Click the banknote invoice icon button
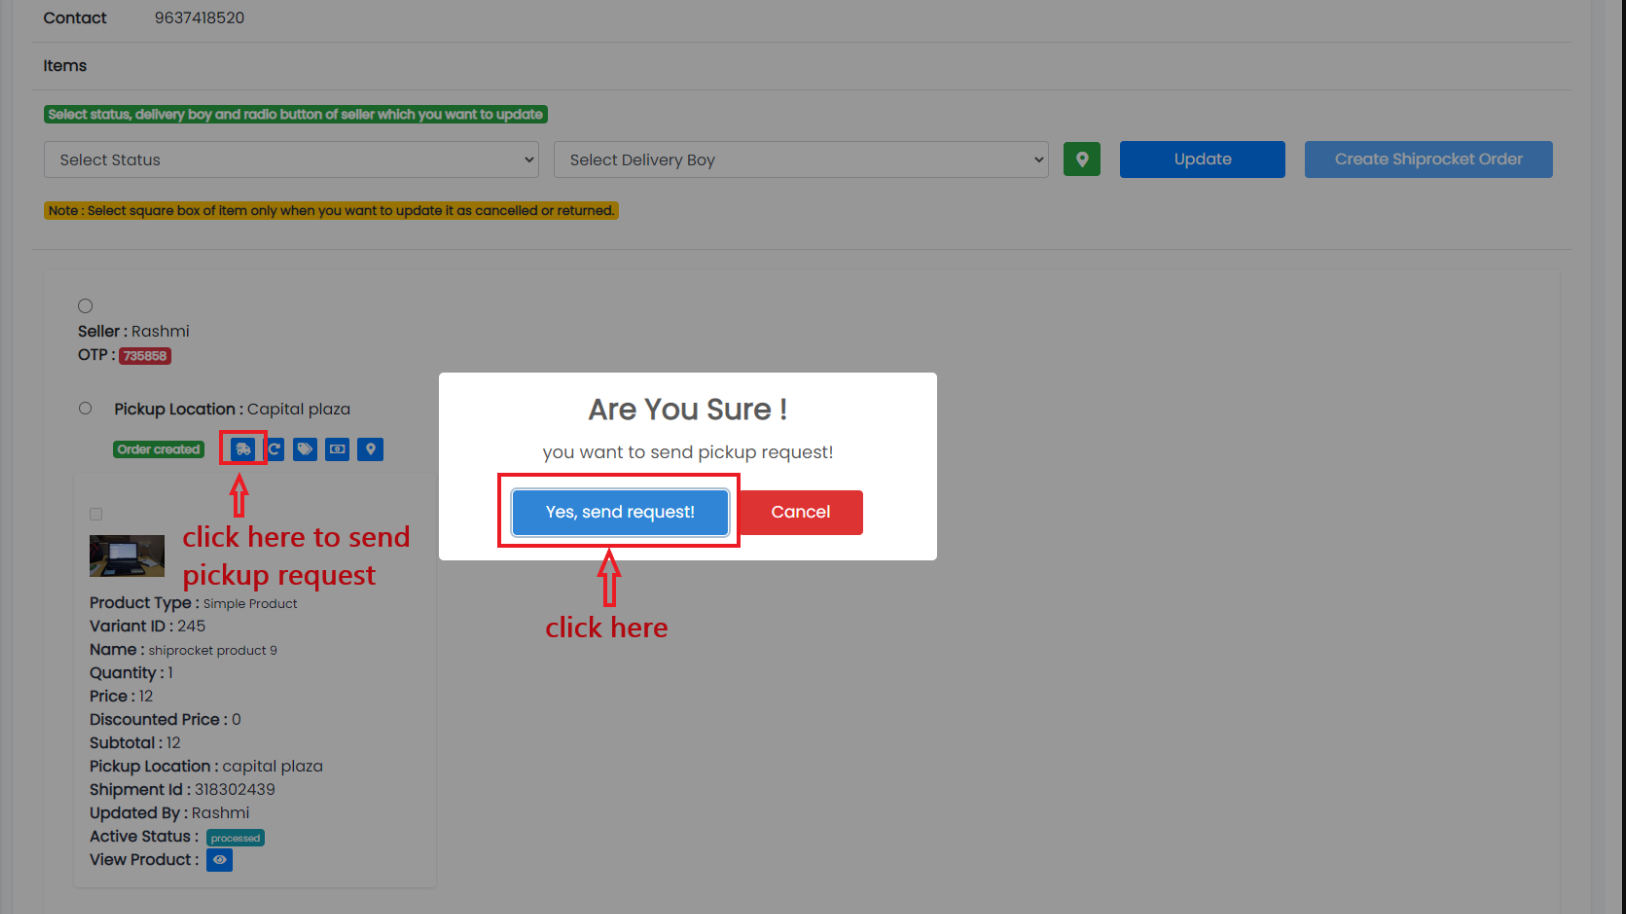1626x914 pixels. 337,450
